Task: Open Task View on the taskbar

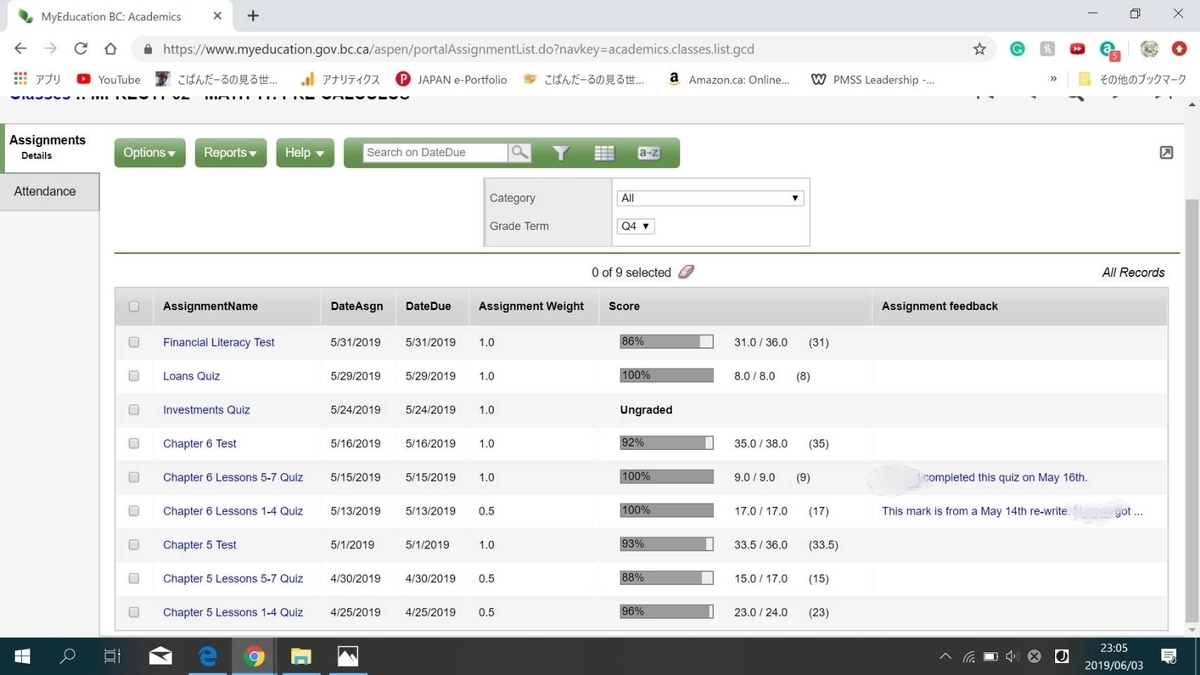Action: tap(112, 656)
